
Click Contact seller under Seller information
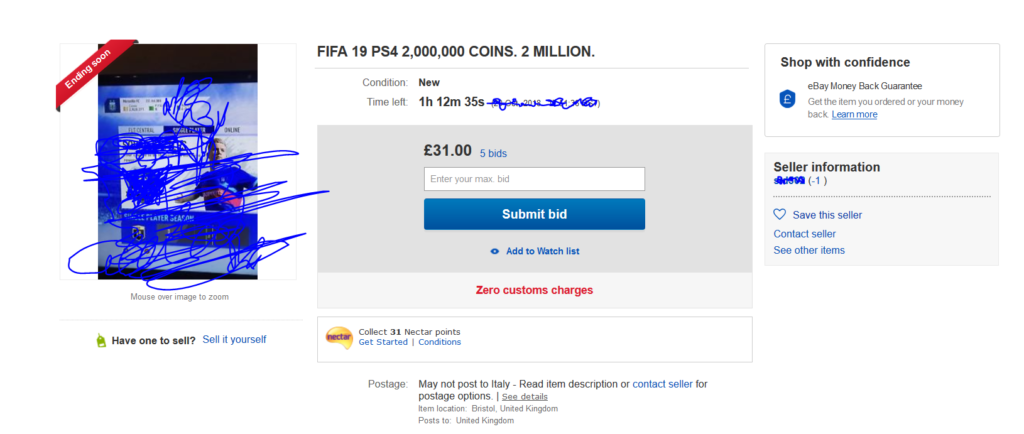click(804, 234)
